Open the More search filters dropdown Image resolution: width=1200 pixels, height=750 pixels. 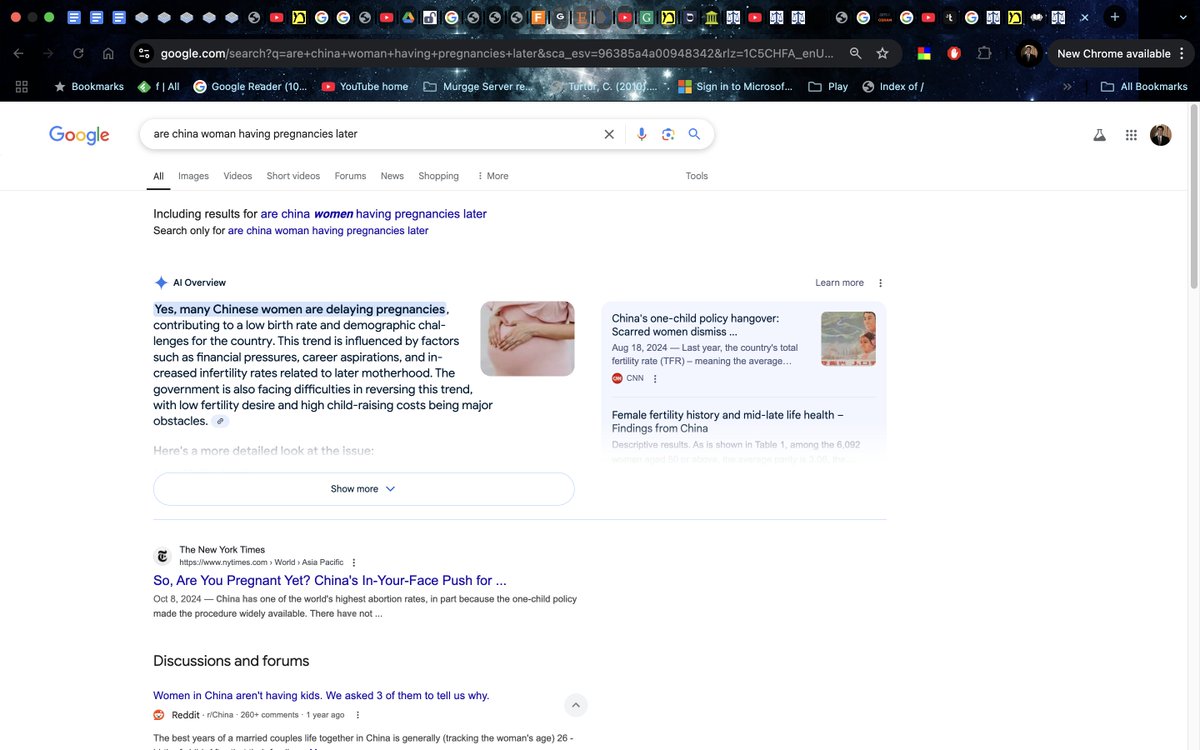[x=492, y=176]
